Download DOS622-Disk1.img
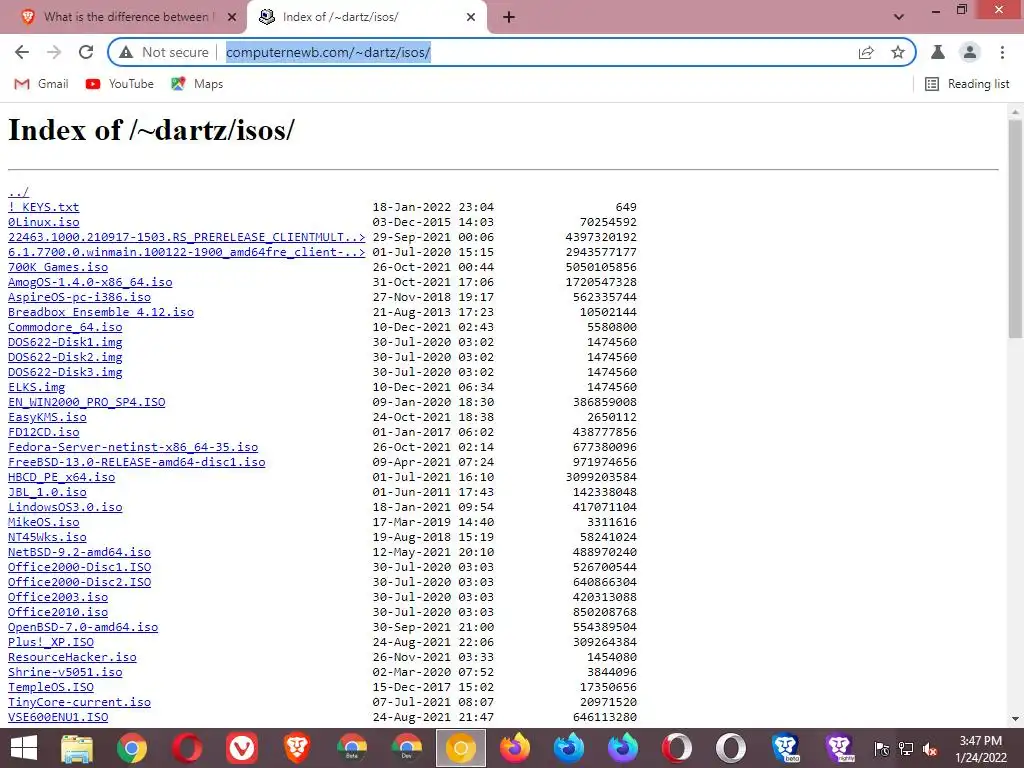1024x768 pixels. point(65,342)
